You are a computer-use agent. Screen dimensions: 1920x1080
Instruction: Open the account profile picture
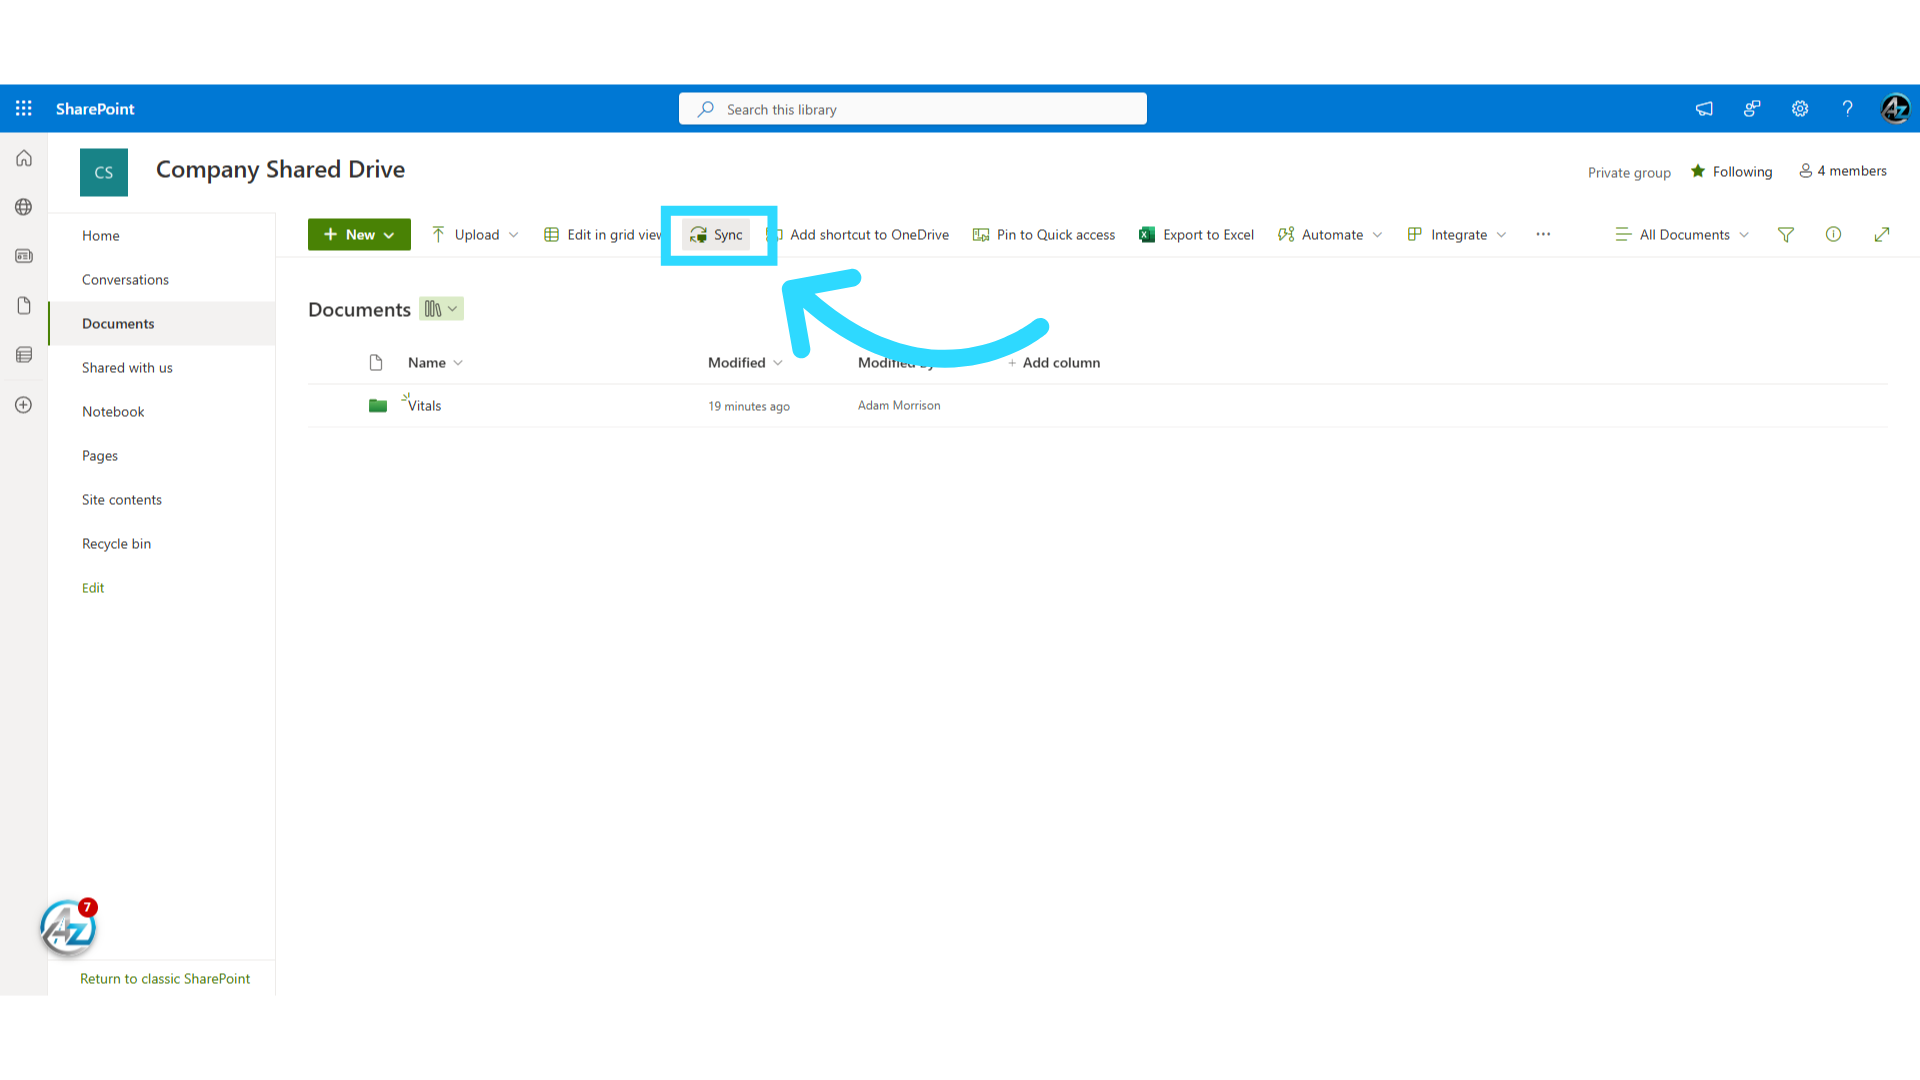pyautogui.click(x=1895, y=108)
